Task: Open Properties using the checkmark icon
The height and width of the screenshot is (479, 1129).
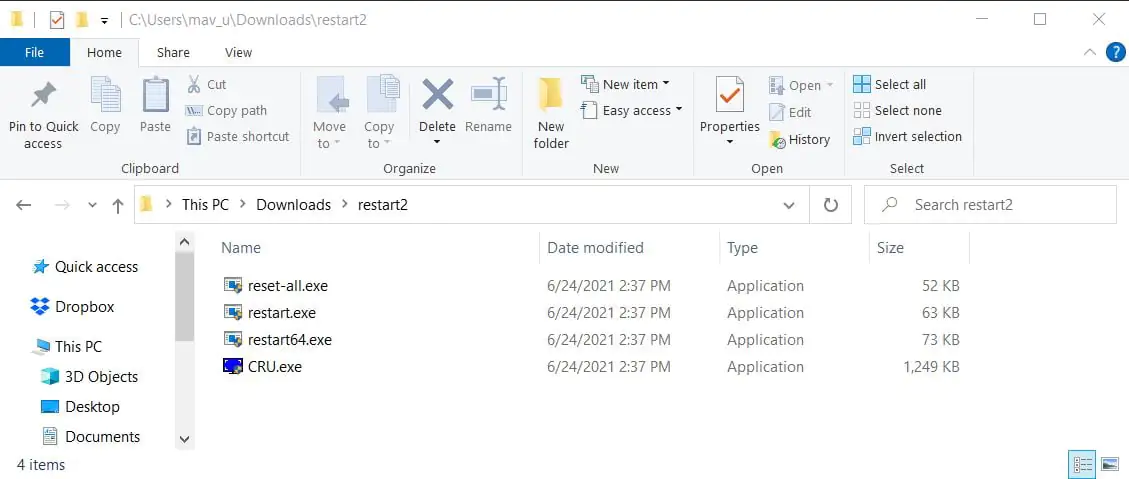Action: click(729, 96)
